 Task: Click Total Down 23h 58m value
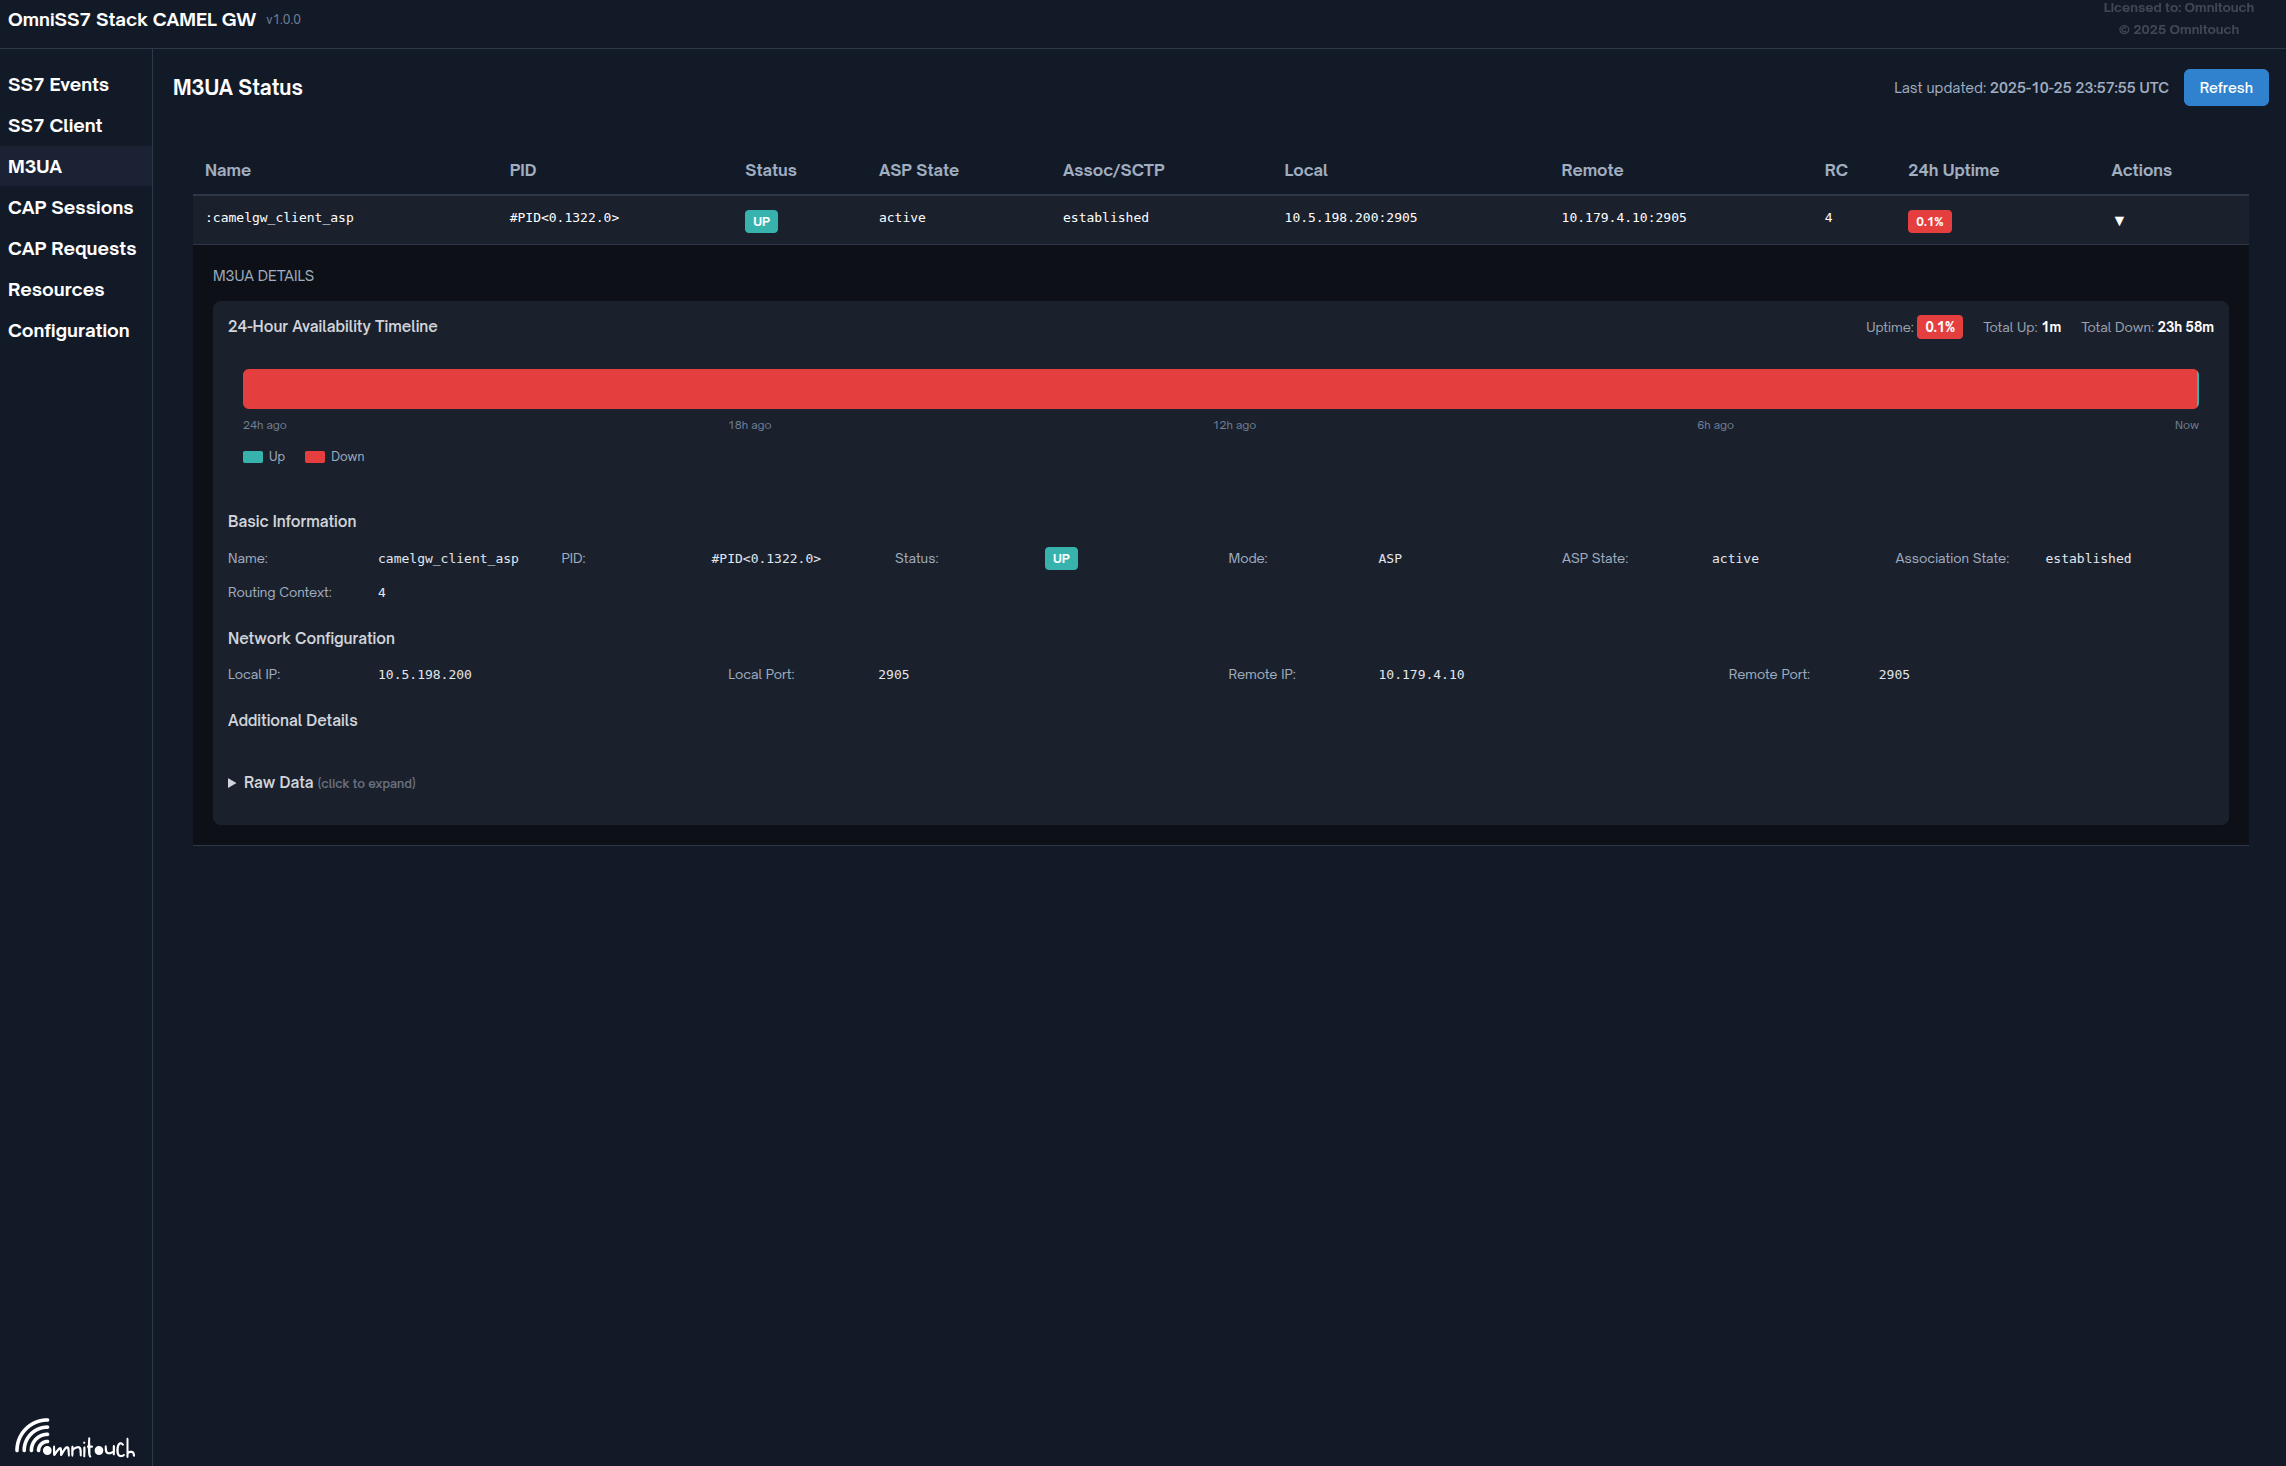[2185, 327]
